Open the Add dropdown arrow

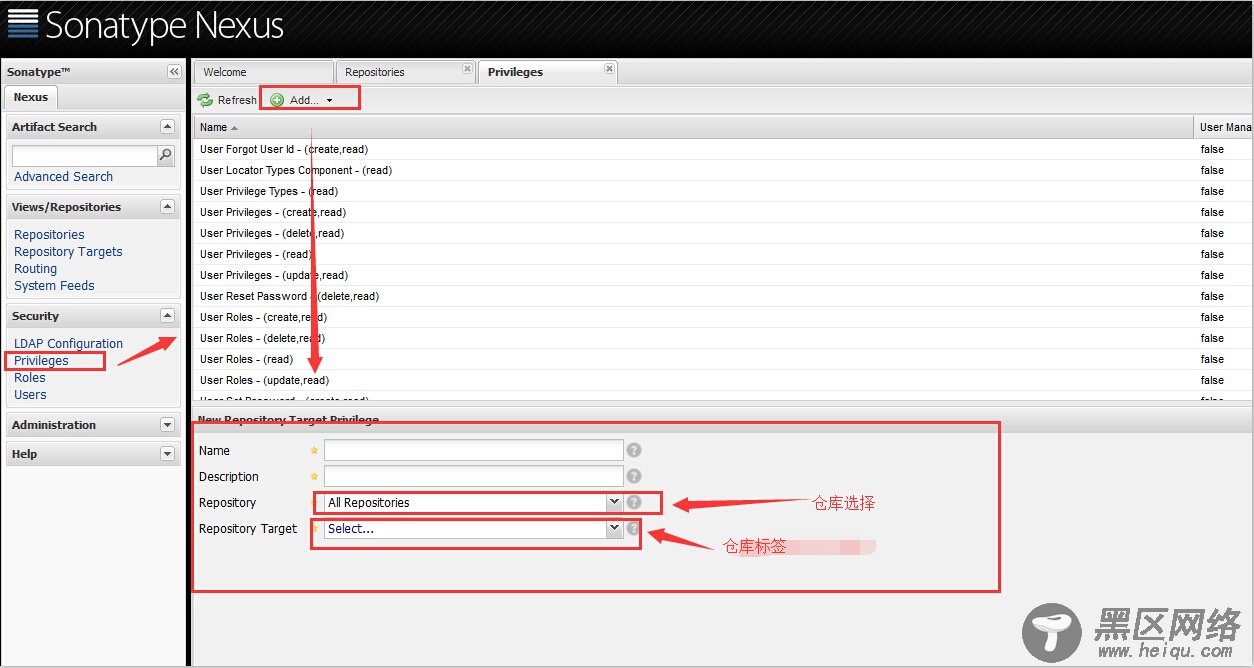tap(330, 101)
